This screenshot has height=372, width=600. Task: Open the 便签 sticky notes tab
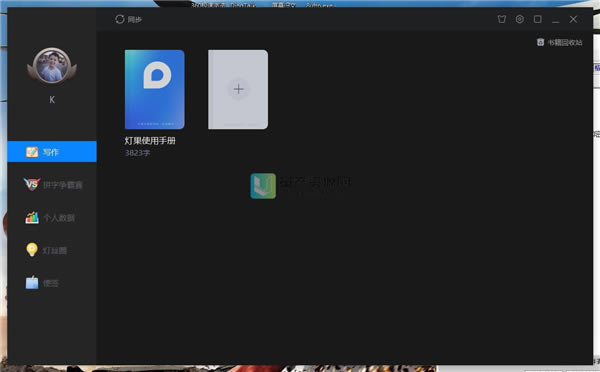point(42,283)
